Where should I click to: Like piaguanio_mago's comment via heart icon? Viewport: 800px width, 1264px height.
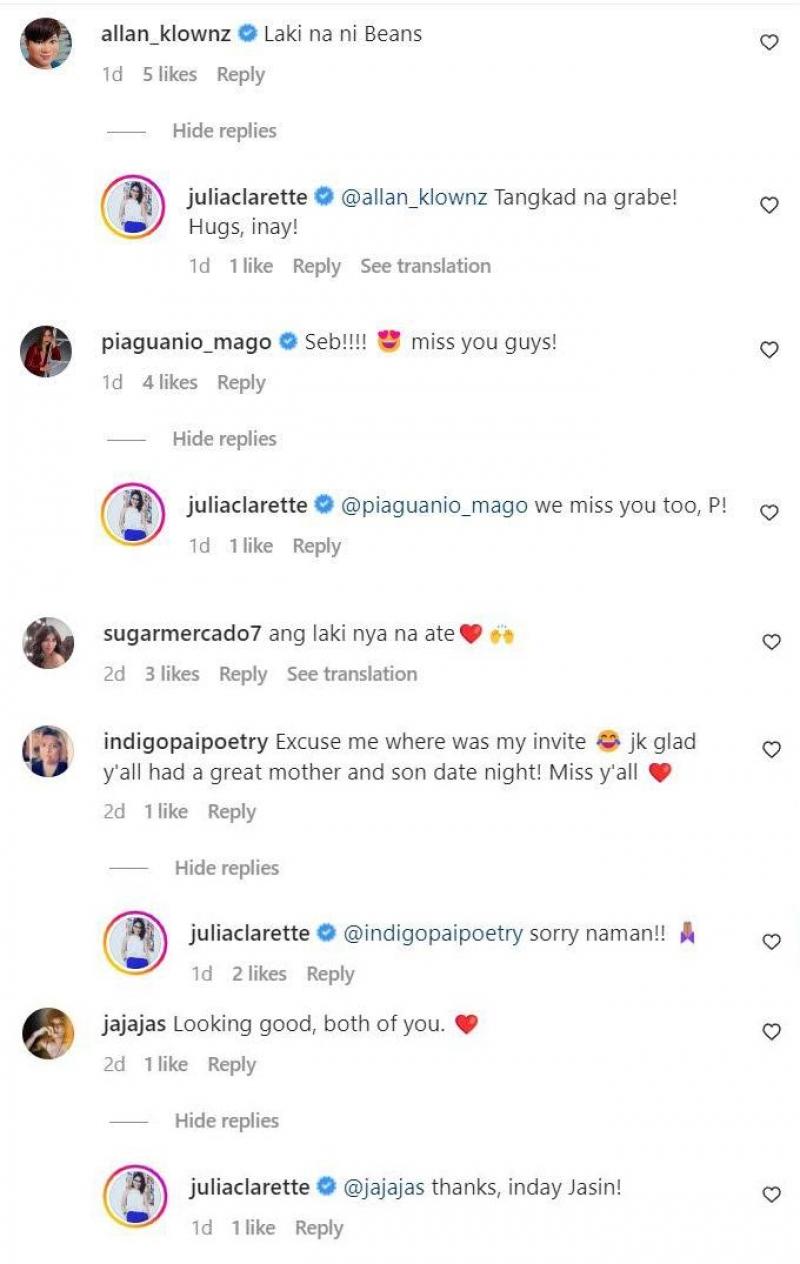[768, 348]
